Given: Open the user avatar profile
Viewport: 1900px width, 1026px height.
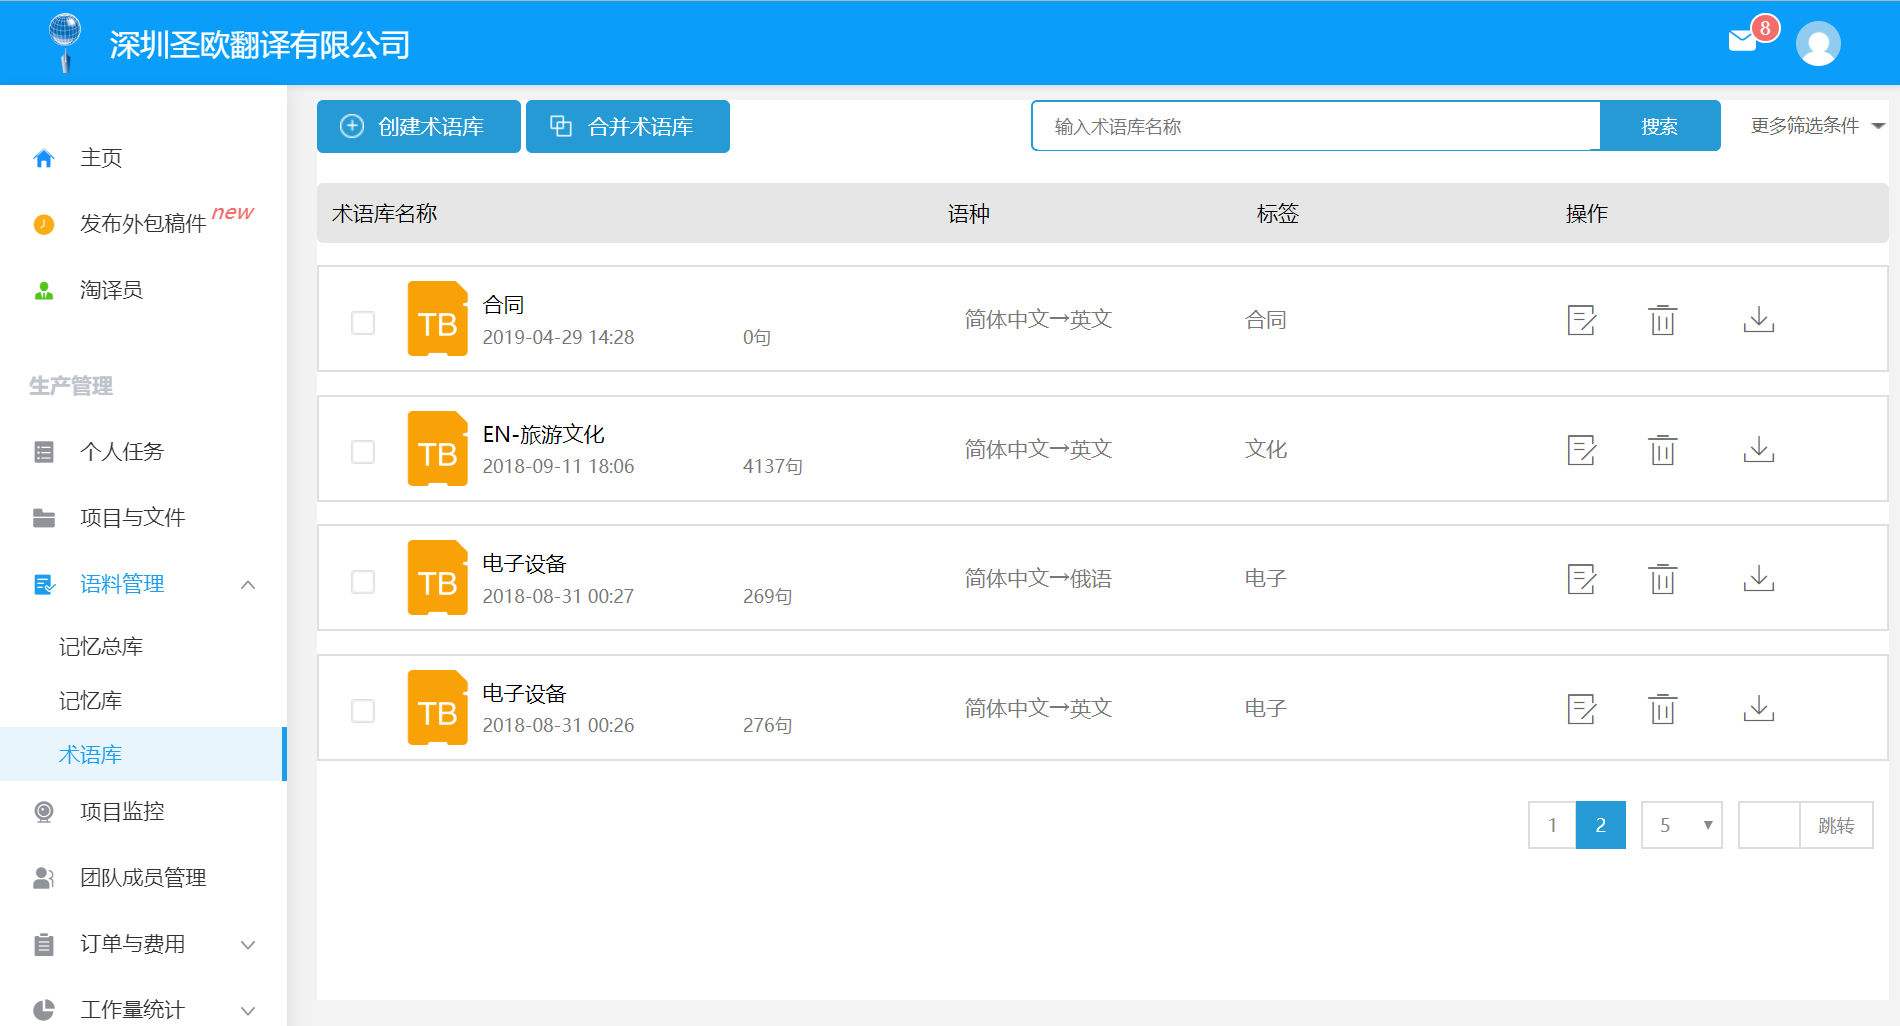Looking at the screenshot, I should pos(1817,44).
